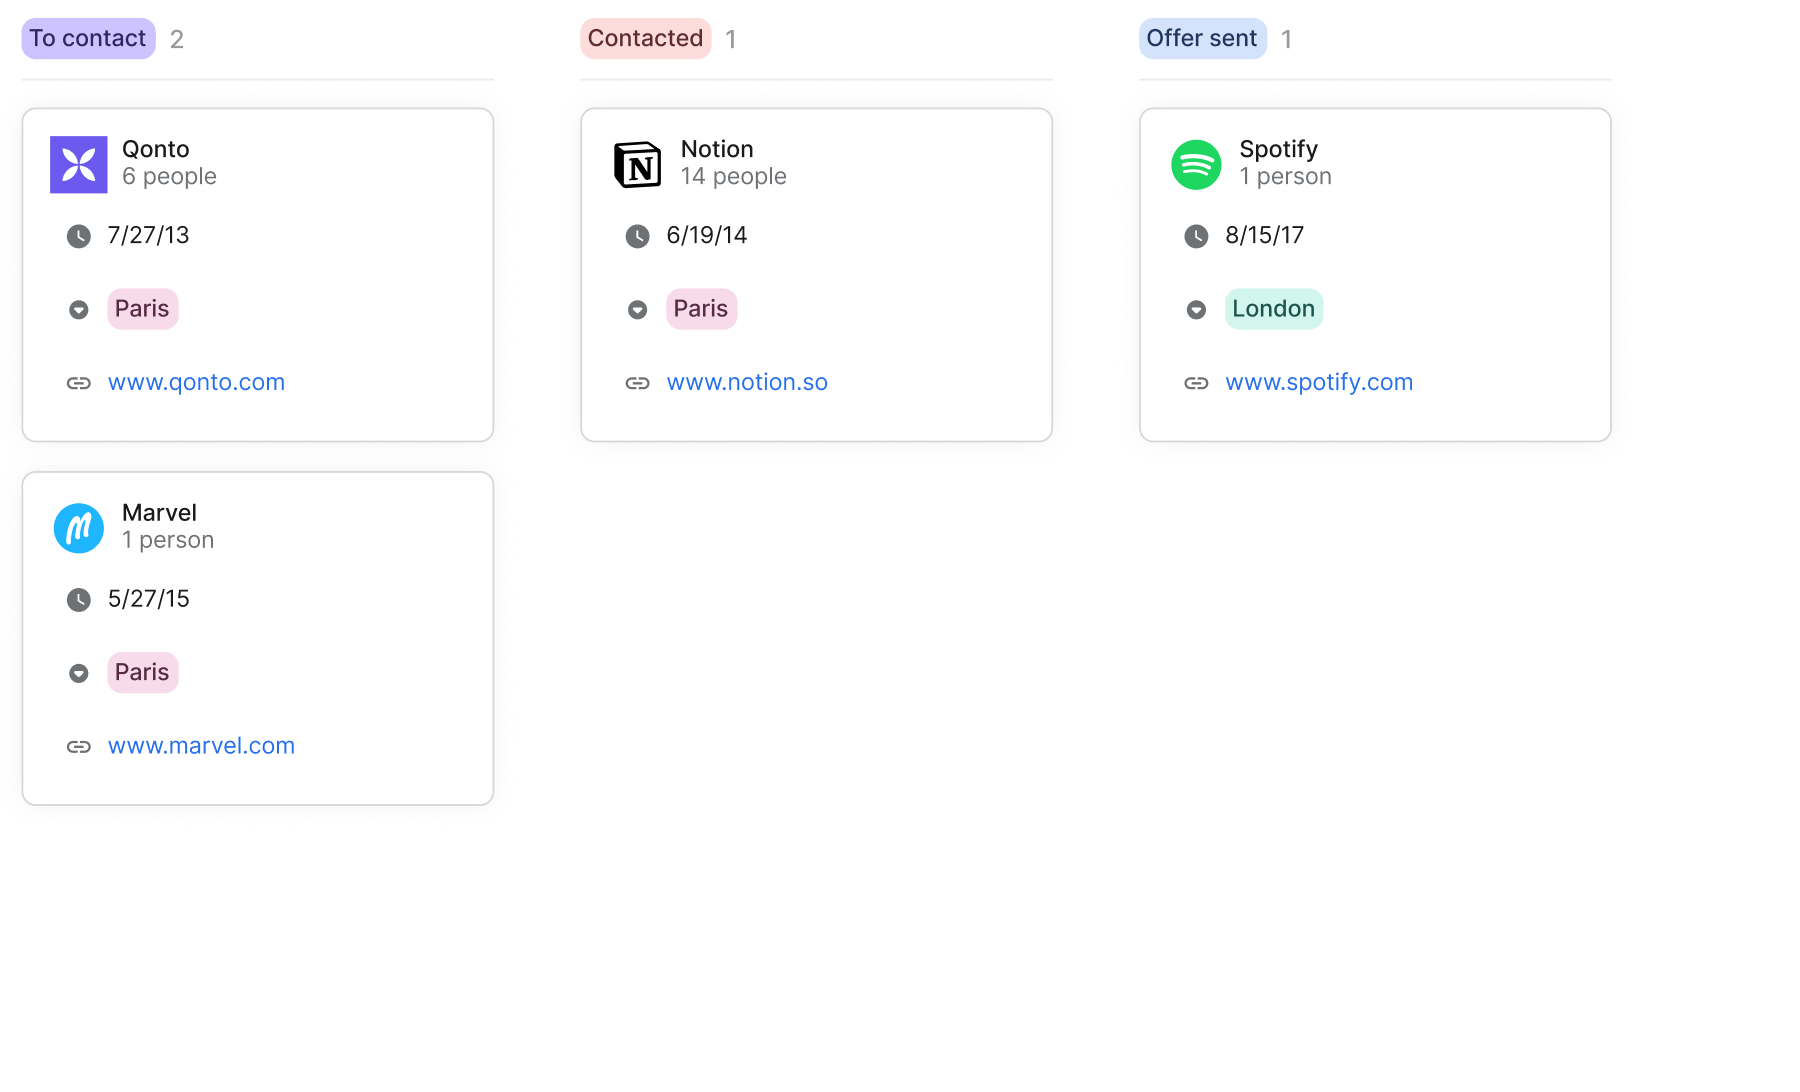Click '1 person' under Spotify
Screen dimensions: 1800x1092
coord(1285,176)
